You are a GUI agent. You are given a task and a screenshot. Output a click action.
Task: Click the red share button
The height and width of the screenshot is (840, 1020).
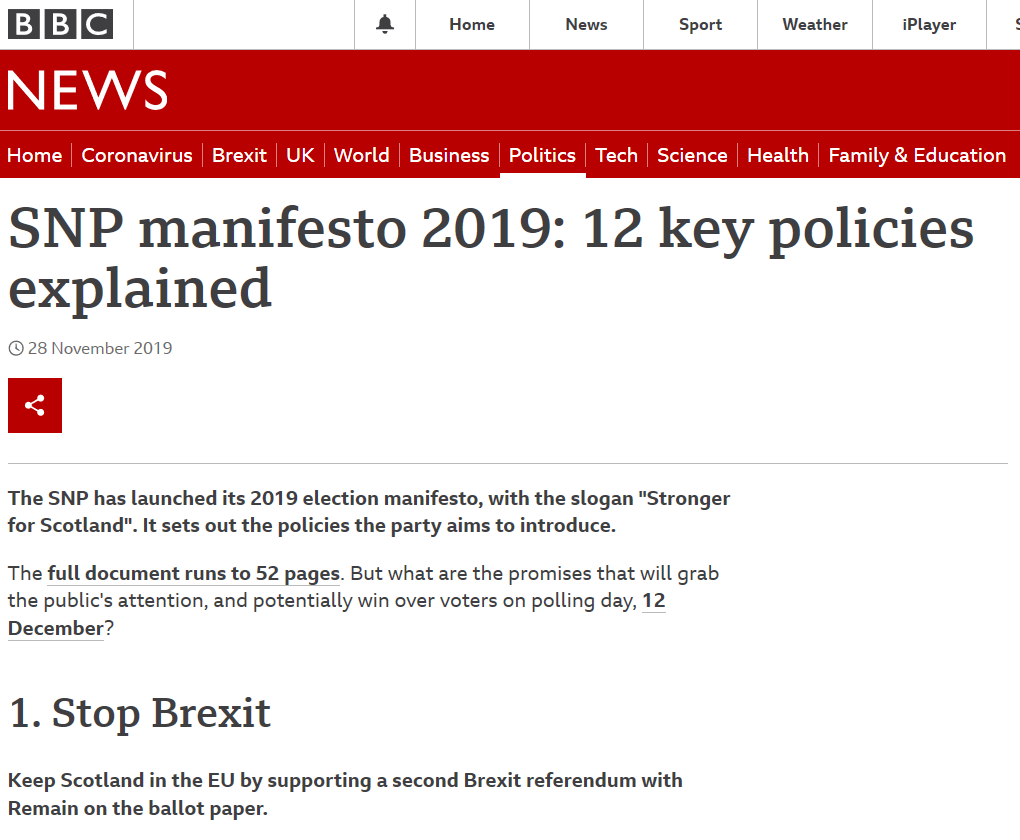coord(35,405)
